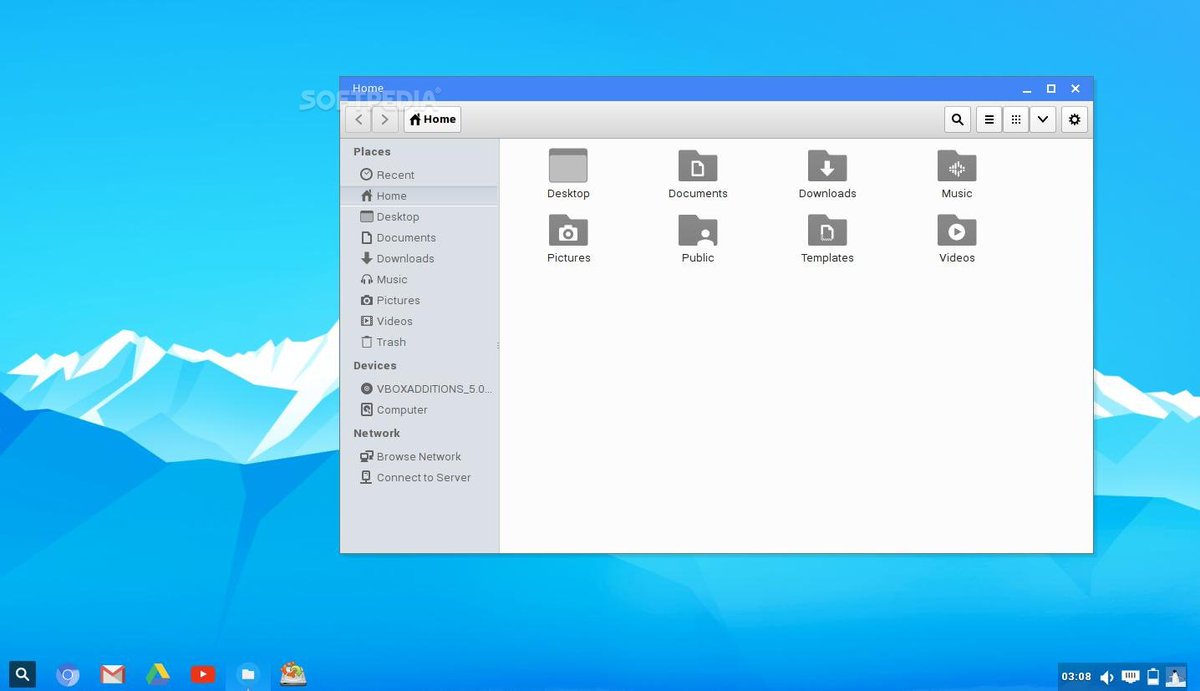Screen dimensions: 1200x691
Task: Launch Chromium from the taskbar
Action: click(68, 675)
